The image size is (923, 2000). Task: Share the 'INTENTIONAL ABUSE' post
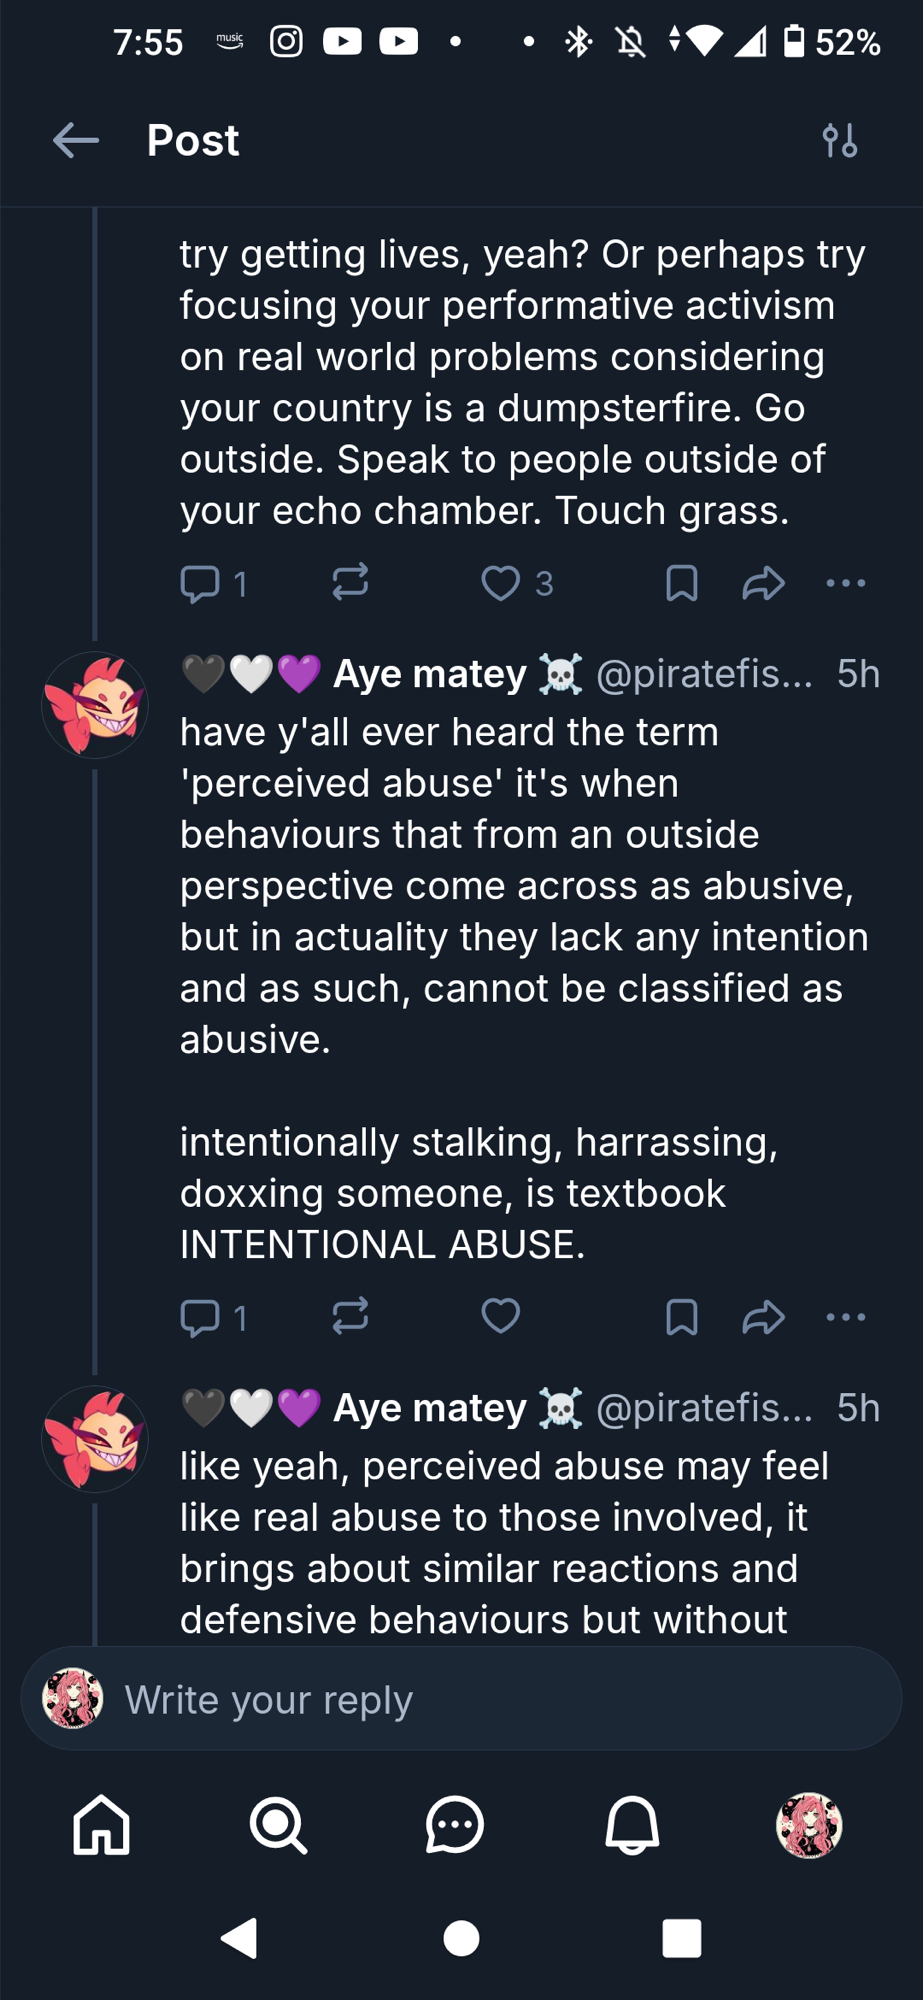tap(763, 1317)
